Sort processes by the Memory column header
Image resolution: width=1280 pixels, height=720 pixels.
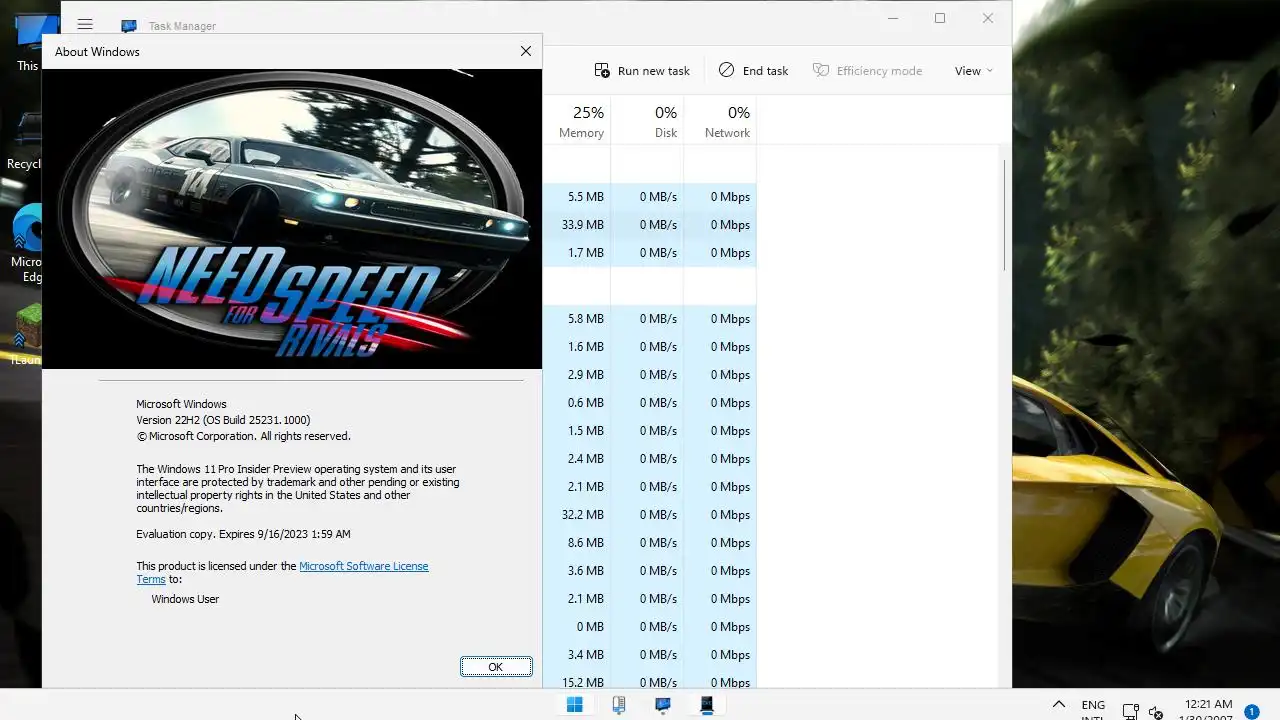581,122
